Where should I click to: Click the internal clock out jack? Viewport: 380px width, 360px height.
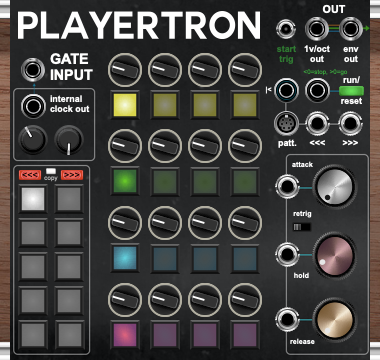click(x=33, y=106)
